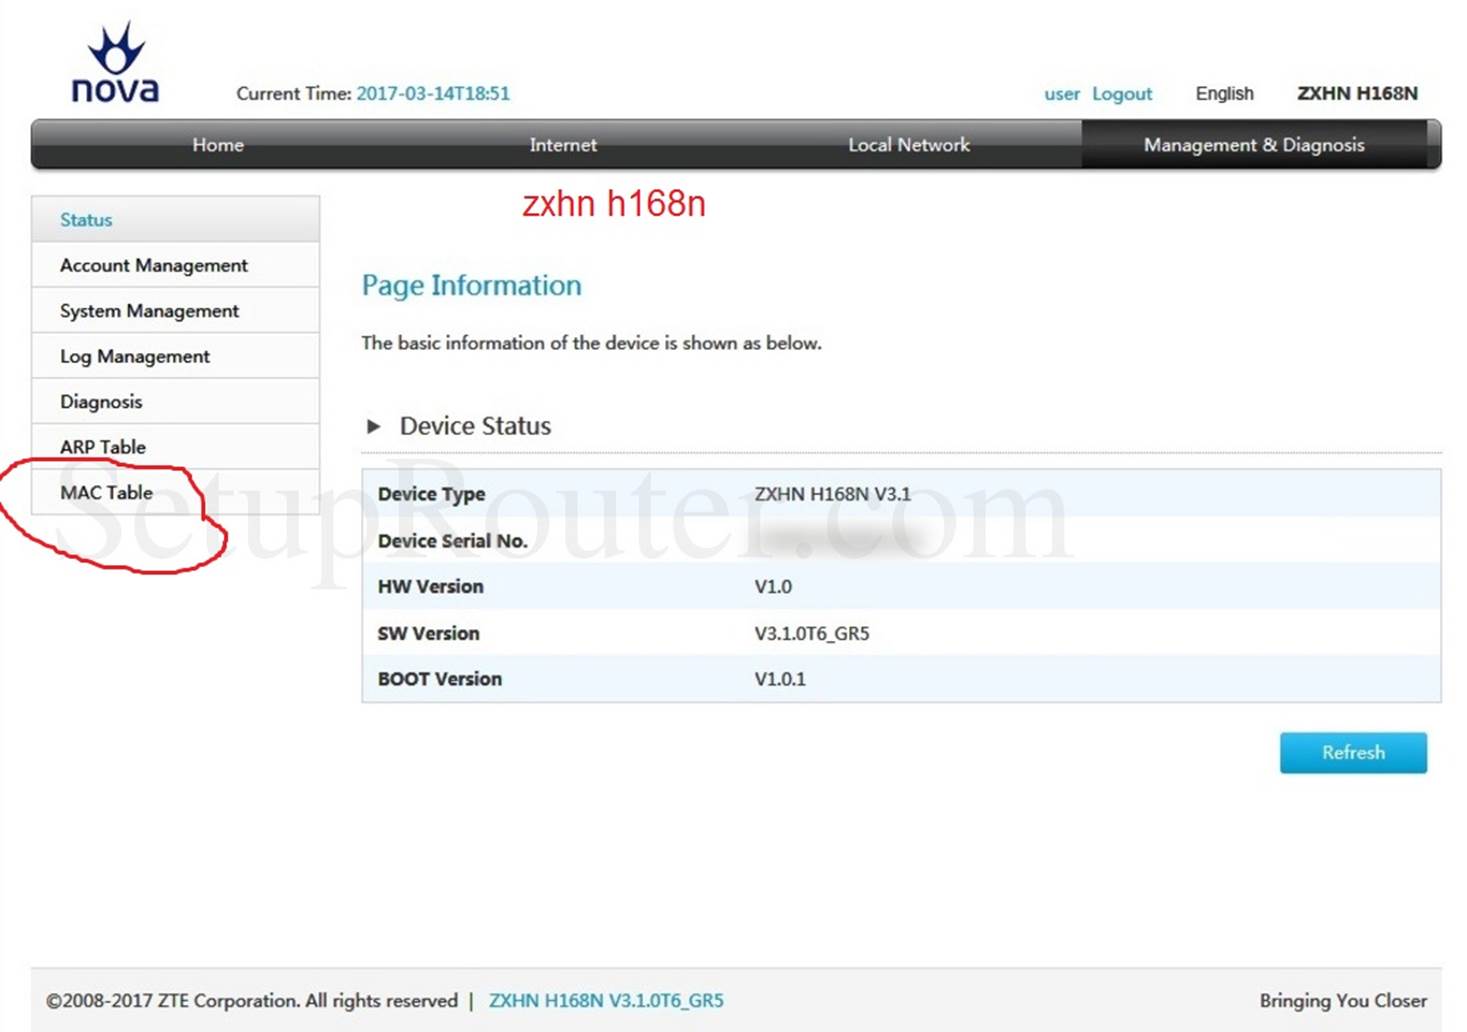Viewport: 1467px width, 1032px height.
Task: Open Account Management menu item
Action: click(175, 265)
